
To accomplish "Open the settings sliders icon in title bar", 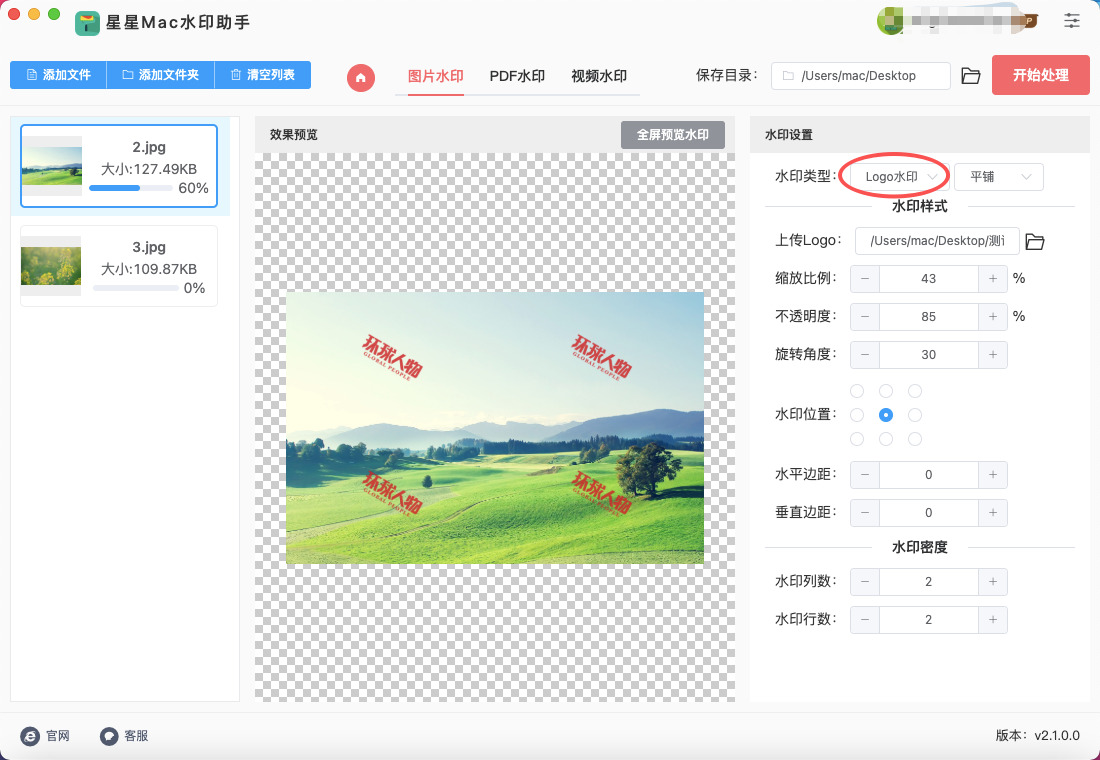I will 1072,20.
